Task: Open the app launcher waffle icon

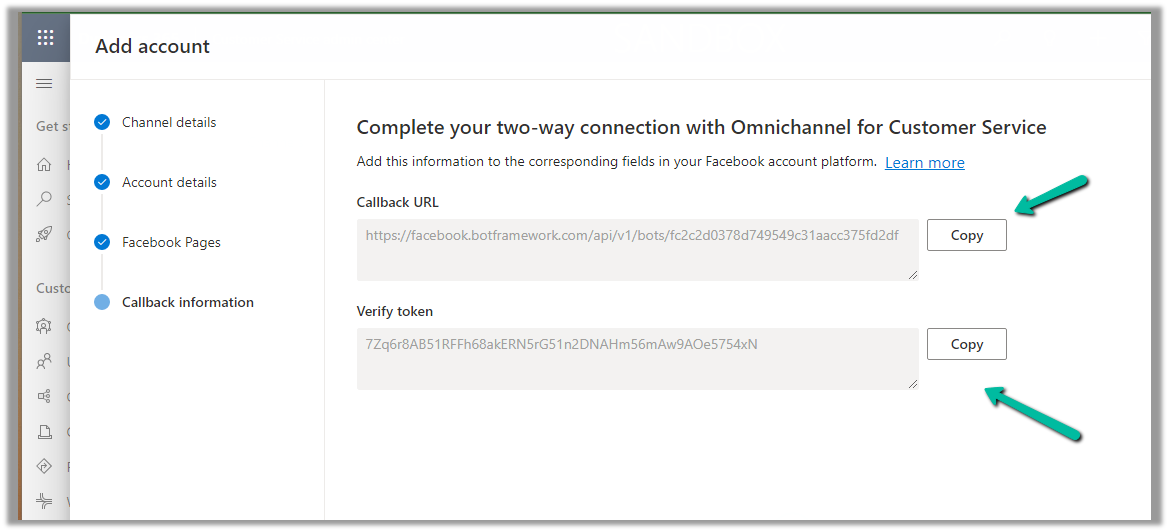Action: (x=45, y=39)
